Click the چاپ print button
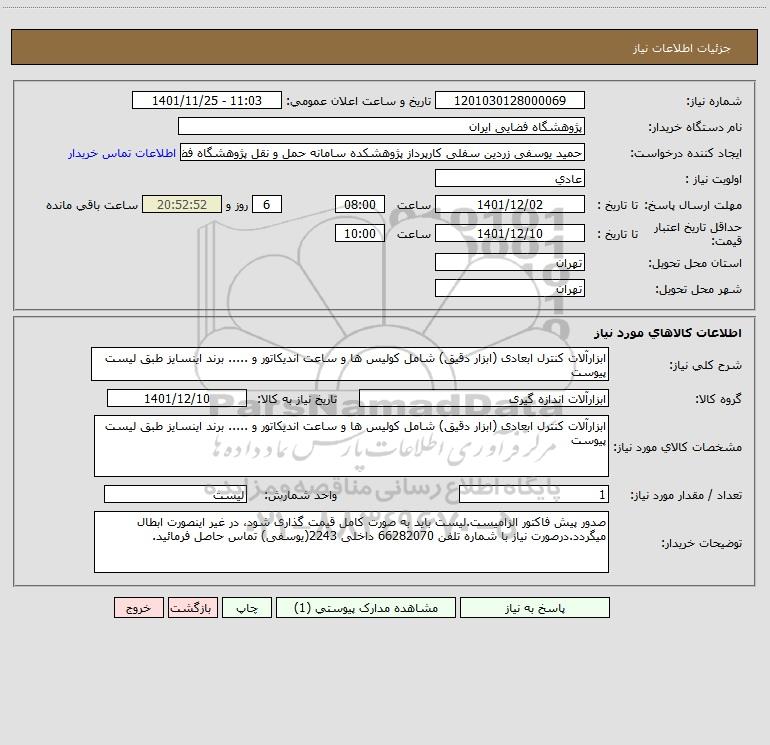 pos(247,607)
